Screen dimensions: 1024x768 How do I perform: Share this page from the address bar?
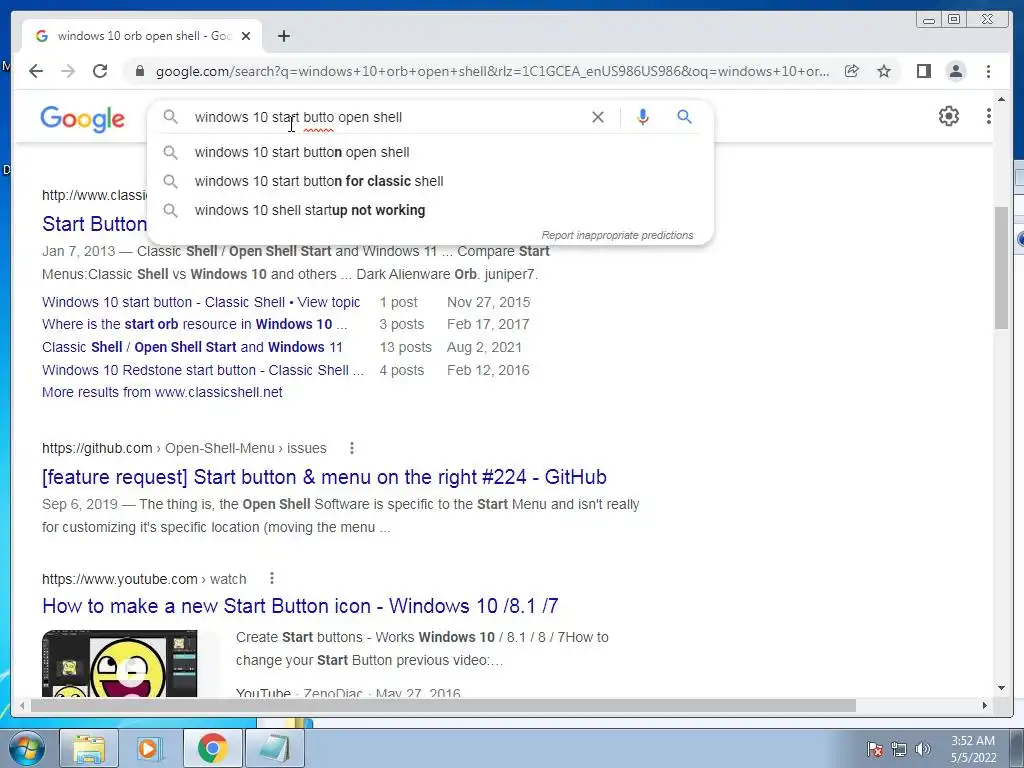click(x=852, y=71)
